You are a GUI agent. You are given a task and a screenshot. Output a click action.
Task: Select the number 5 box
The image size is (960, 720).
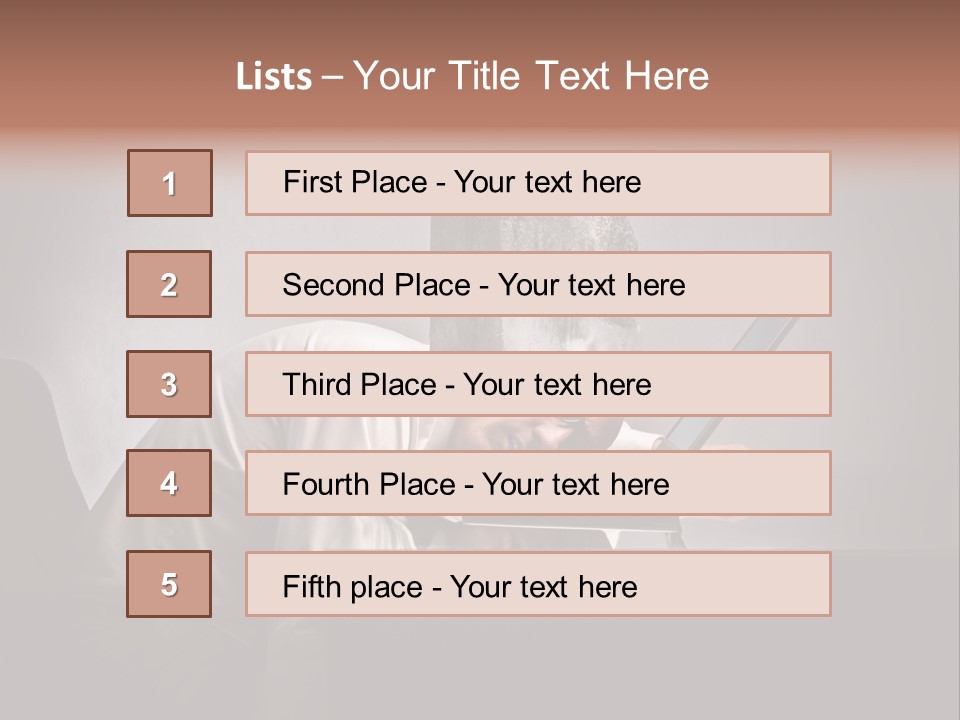tap(169, 584)
